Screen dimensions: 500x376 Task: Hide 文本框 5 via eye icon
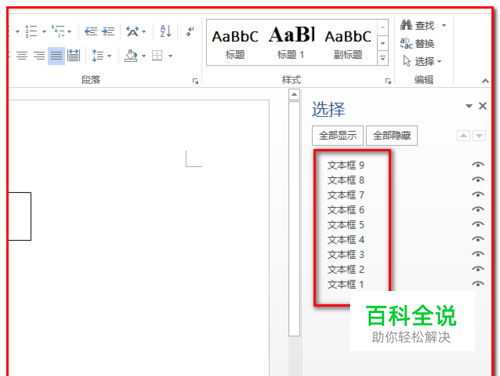pos(478,224)
